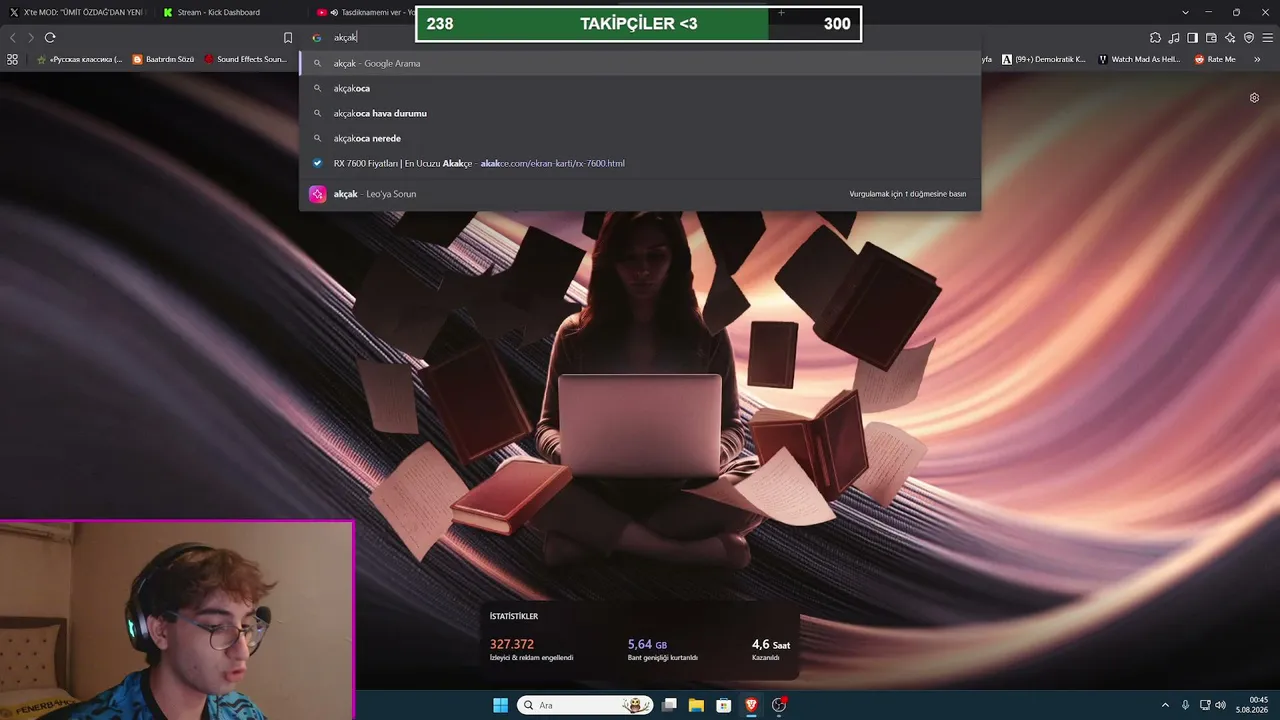Viewport: 1280px width, 720px height.
Task: Click the Leo icon in the suggestion list
Action: pyautogui.click(x=317, y=194)
